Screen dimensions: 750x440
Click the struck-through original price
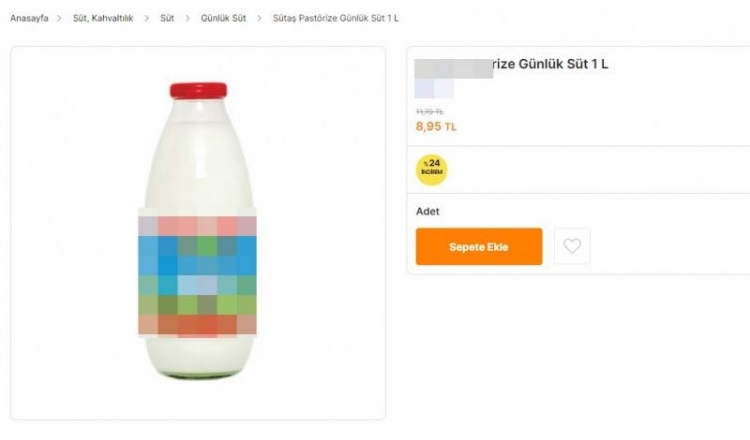(x=430, y=111)
